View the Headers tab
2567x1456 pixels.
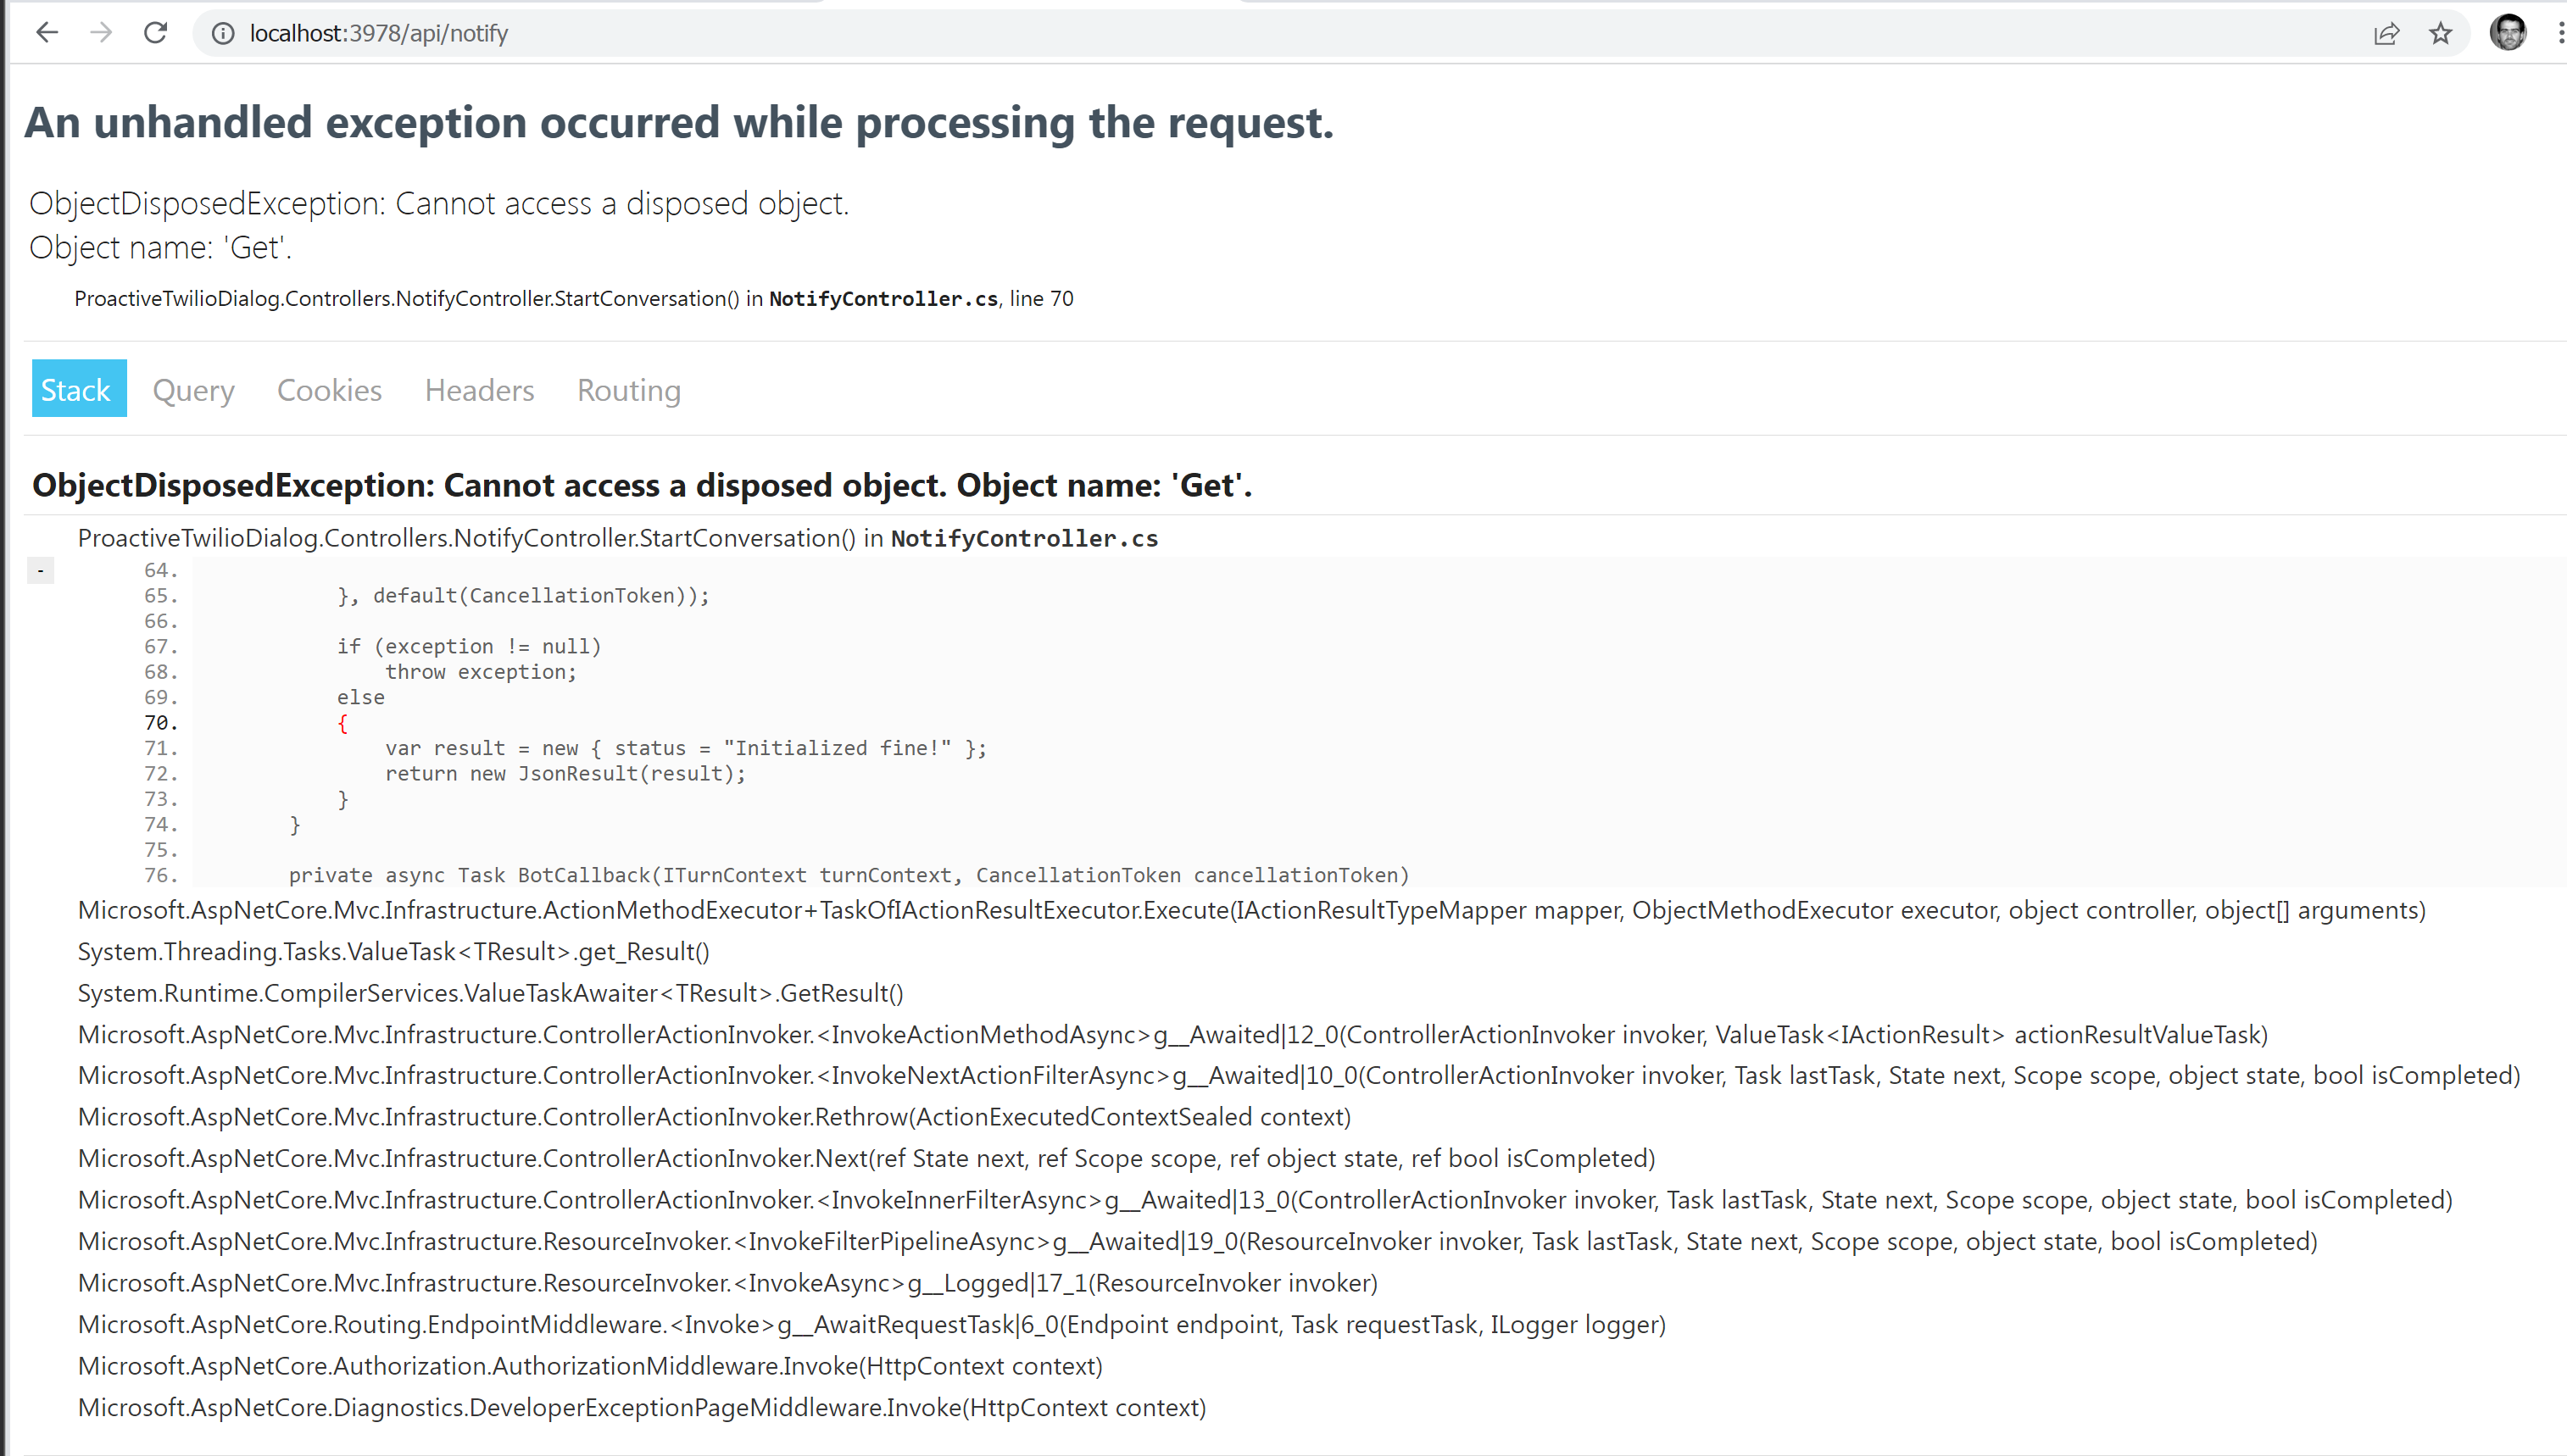pyautogui.click(x=479, y=390)
